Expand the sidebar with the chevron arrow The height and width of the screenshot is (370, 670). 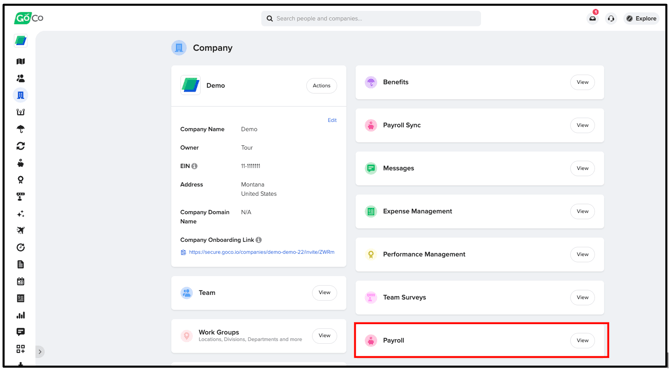tap(40, 352)
